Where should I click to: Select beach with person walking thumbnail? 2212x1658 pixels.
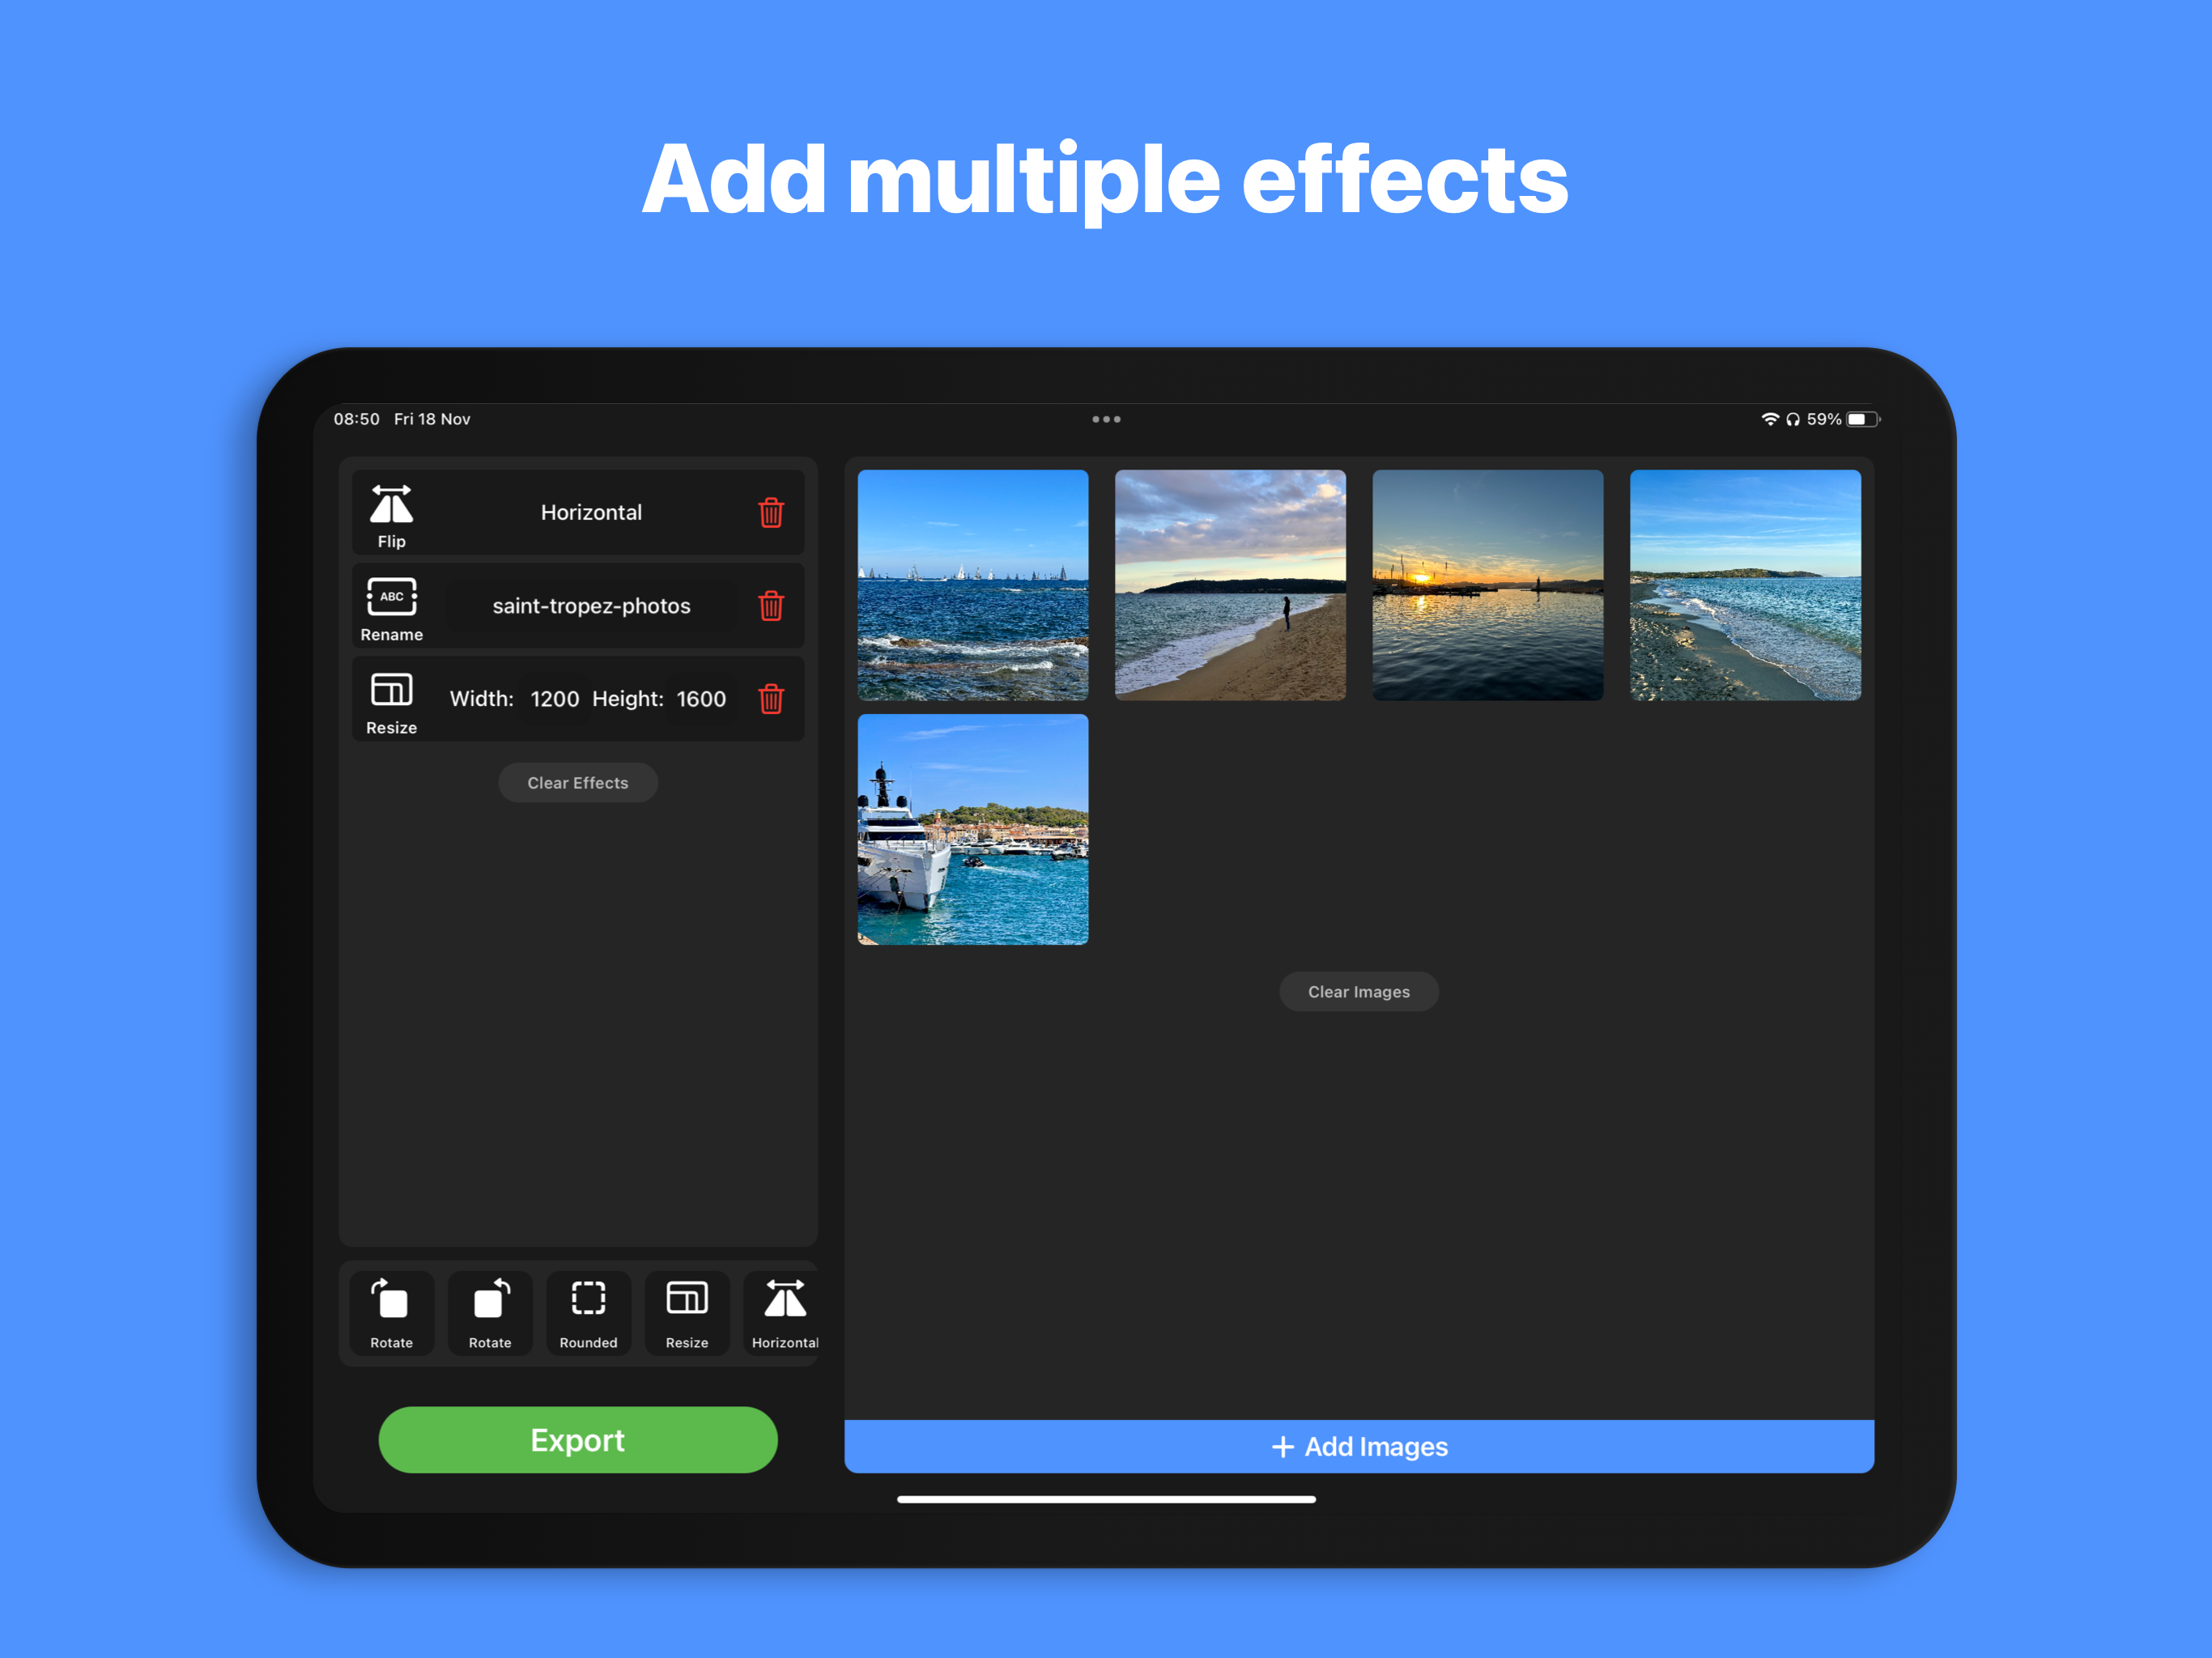(x=1230, y=585)
